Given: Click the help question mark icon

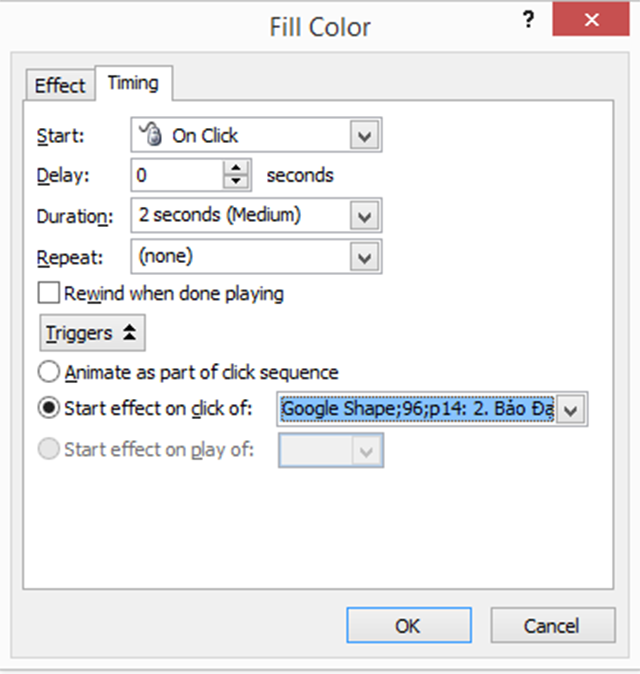Looking at the screenshot, I should click(x=528, y=20).
